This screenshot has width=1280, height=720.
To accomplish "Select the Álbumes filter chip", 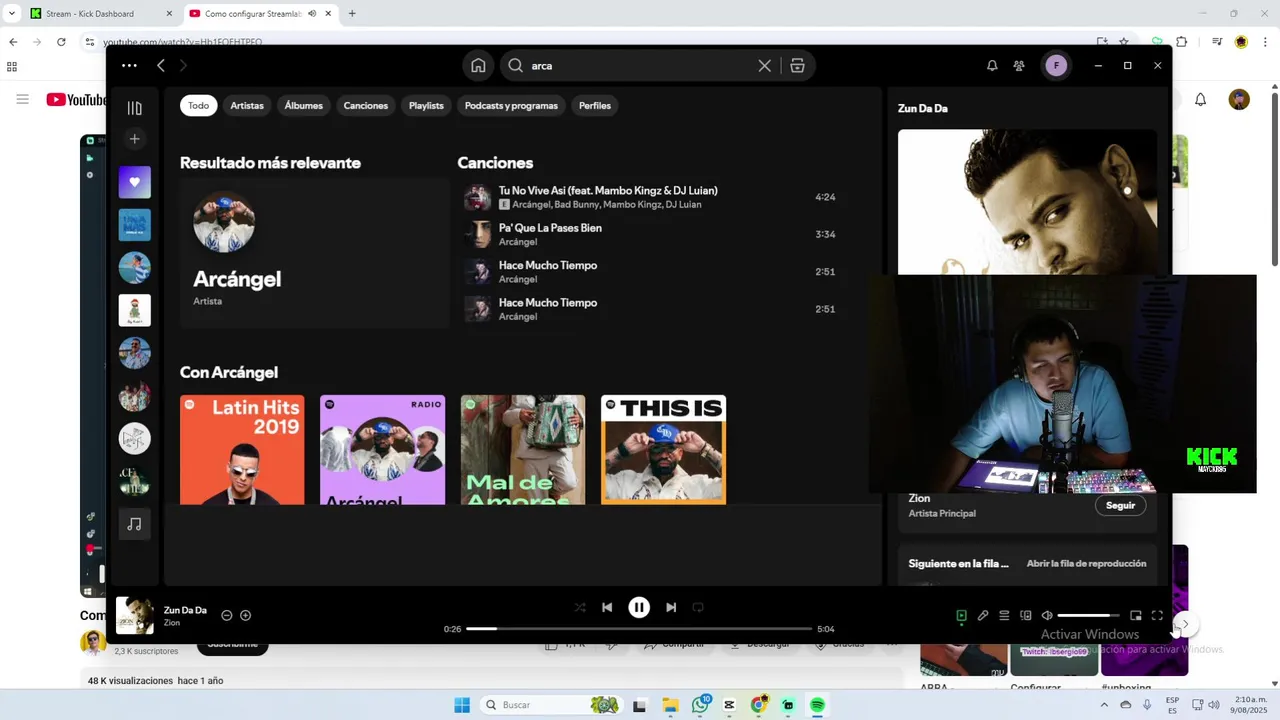I will click(304, 106).
